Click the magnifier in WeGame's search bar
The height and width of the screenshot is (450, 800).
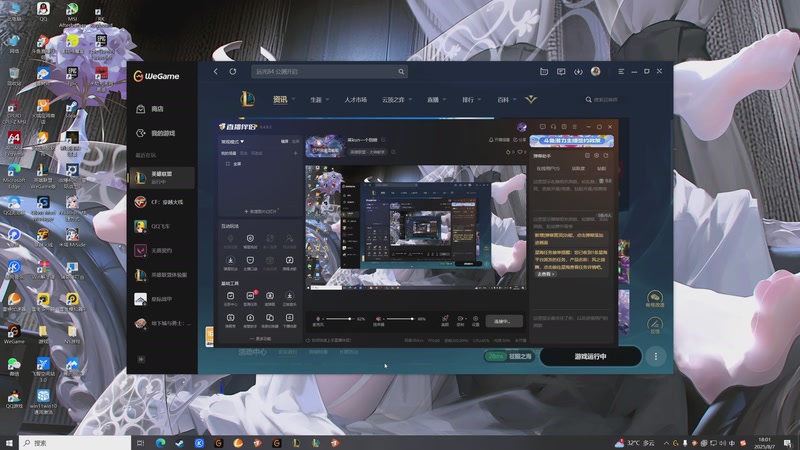(401, 72)
